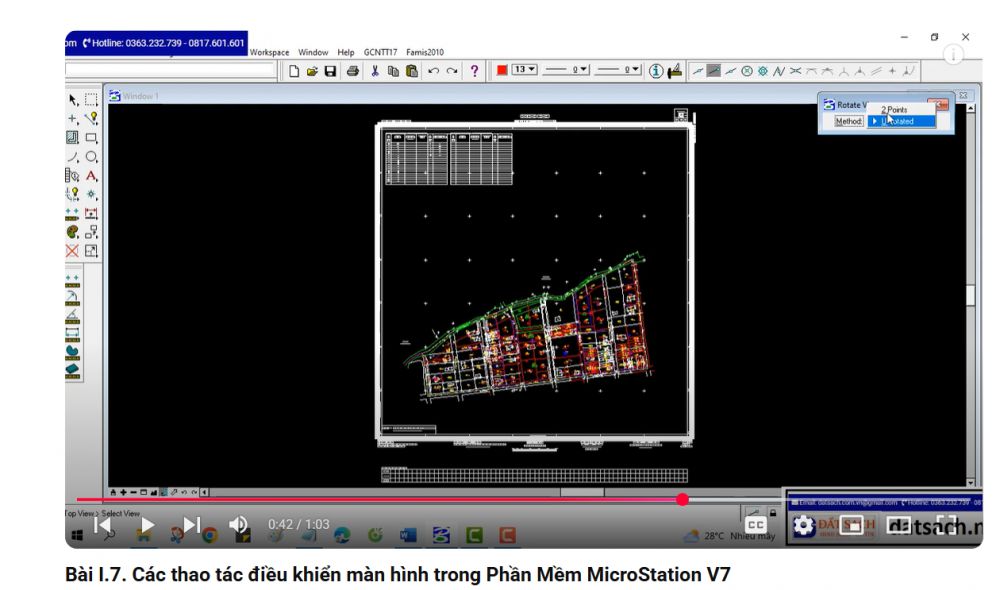This screenshot has width=1000, height=590.
Task: Open the level 13 dropdown
Action: point(525,70)
